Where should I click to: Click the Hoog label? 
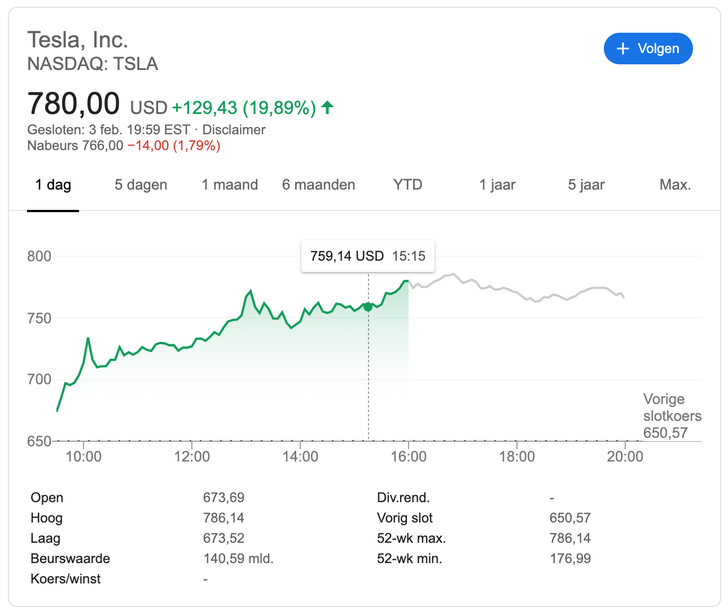[x=46, y=518]
